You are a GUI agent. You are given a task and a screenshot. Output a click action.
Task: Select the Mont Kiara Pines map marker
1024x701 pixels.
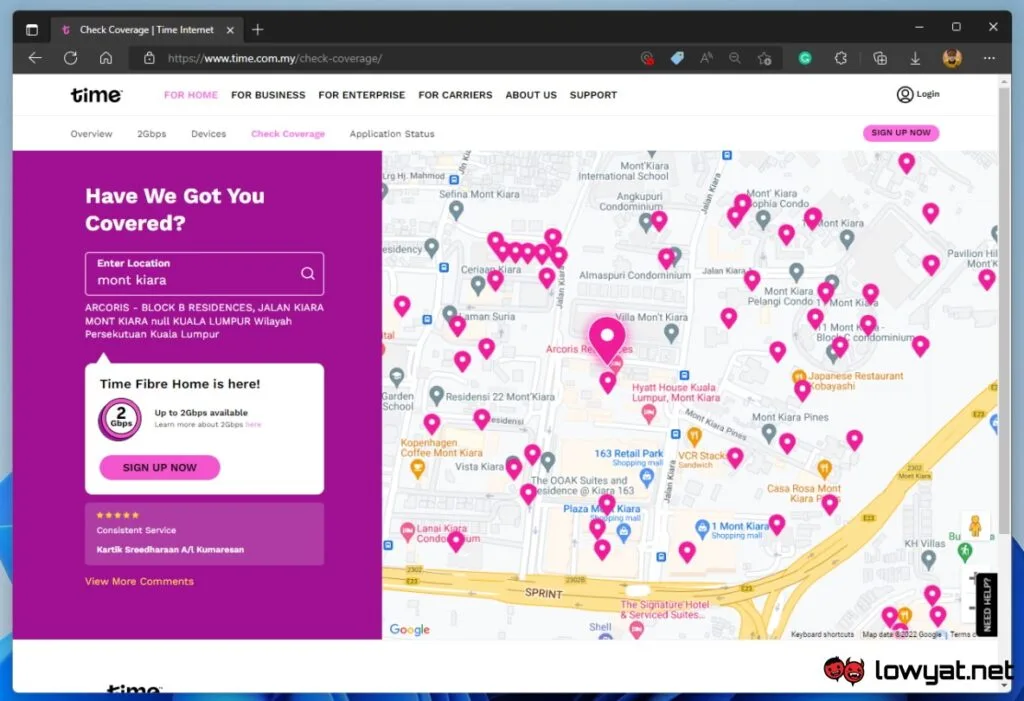pyautogui.click(x=769, y=432)
